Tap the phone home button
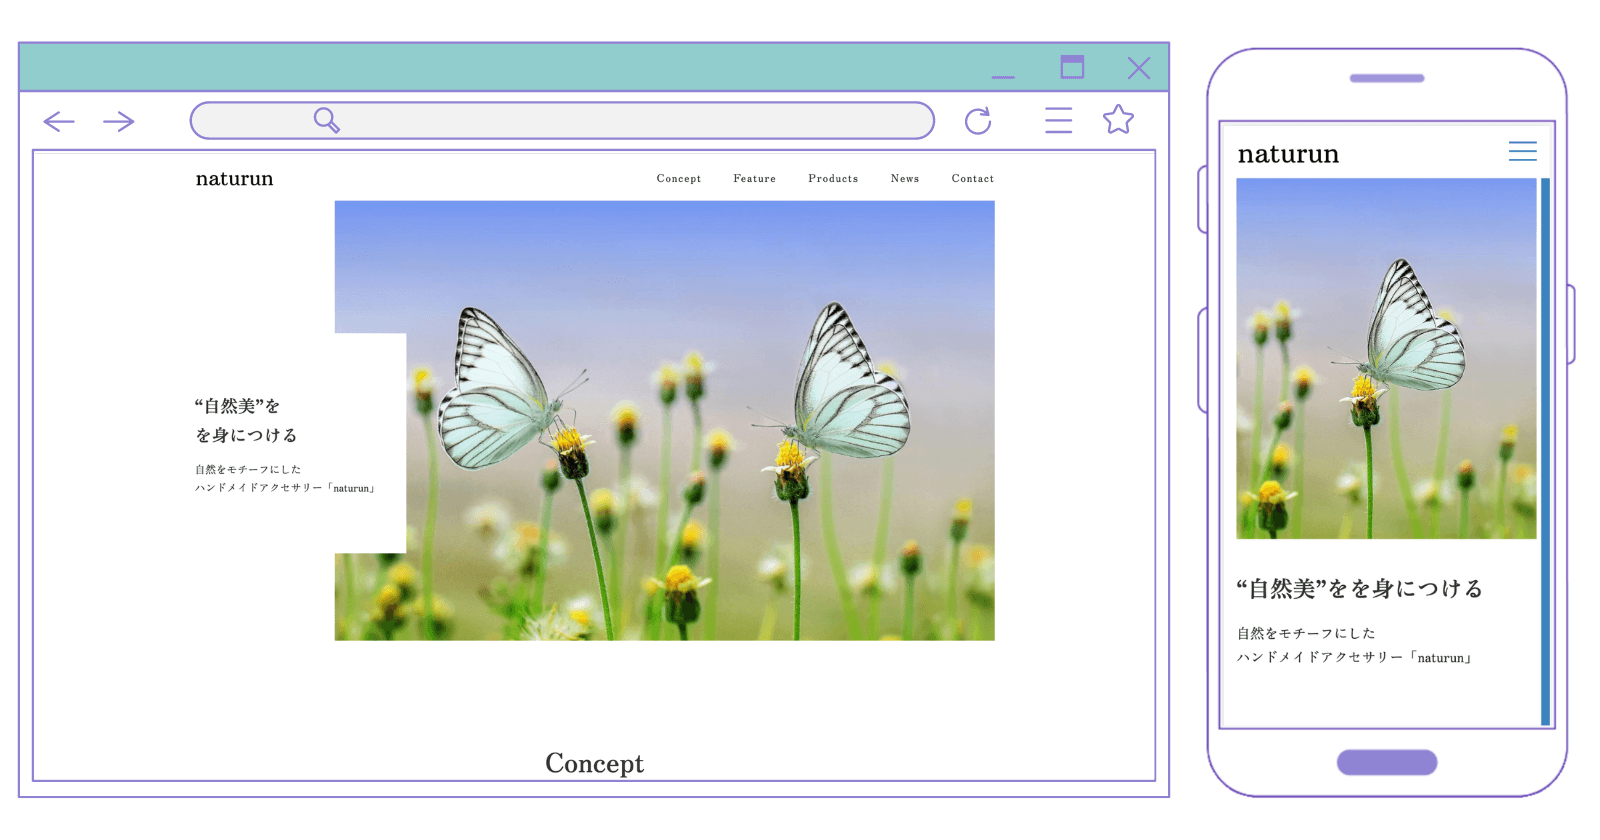Viewport: 1600px width, 840px height. [x=1387, y=762]
